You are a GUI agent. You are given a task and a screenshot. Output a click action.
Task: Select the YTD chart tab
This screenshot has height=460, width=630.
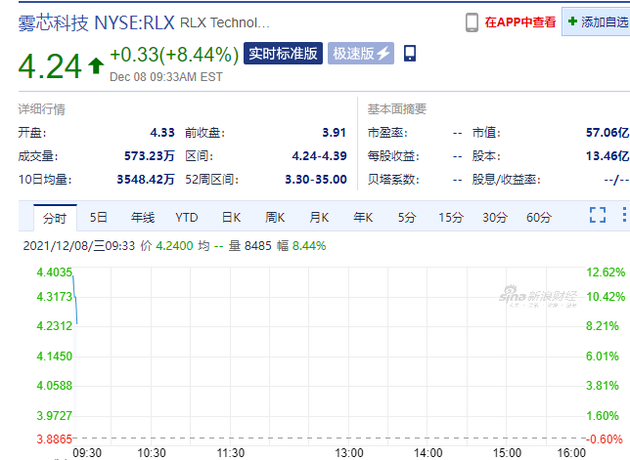[x=187, y=218]
